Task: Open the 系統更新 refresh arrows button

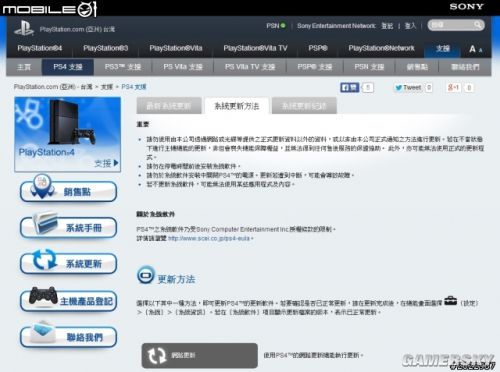Action: pyautogui.click(x=68, y=262)
